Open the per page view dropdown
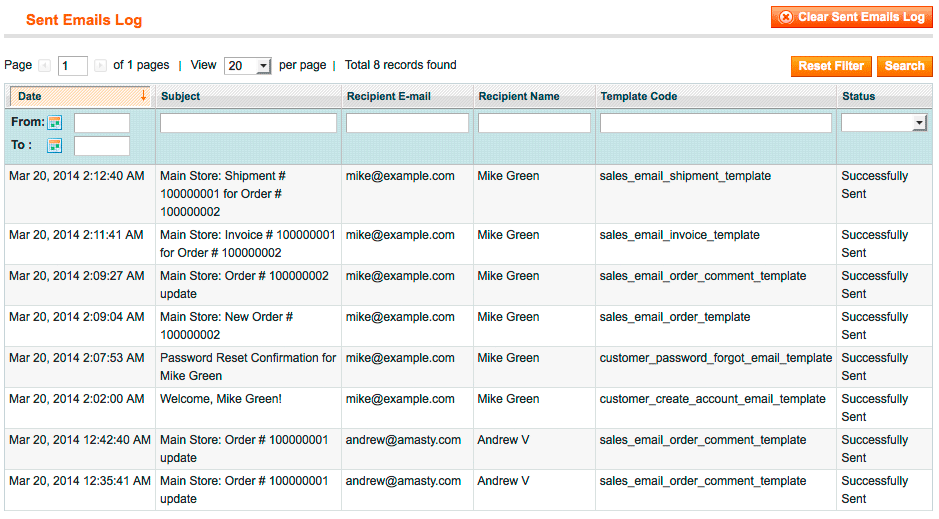 [x=248, y=66]
